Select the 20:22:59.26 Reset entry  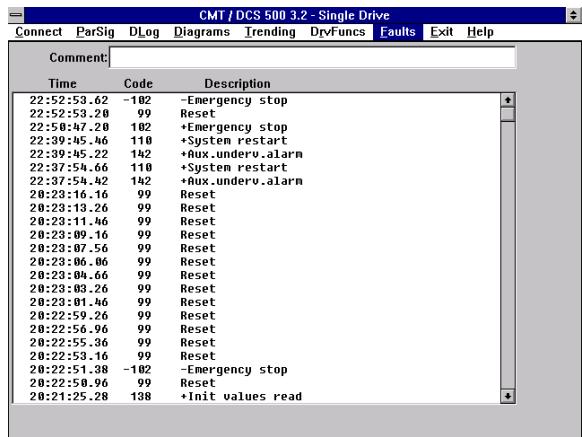[256, 316]
